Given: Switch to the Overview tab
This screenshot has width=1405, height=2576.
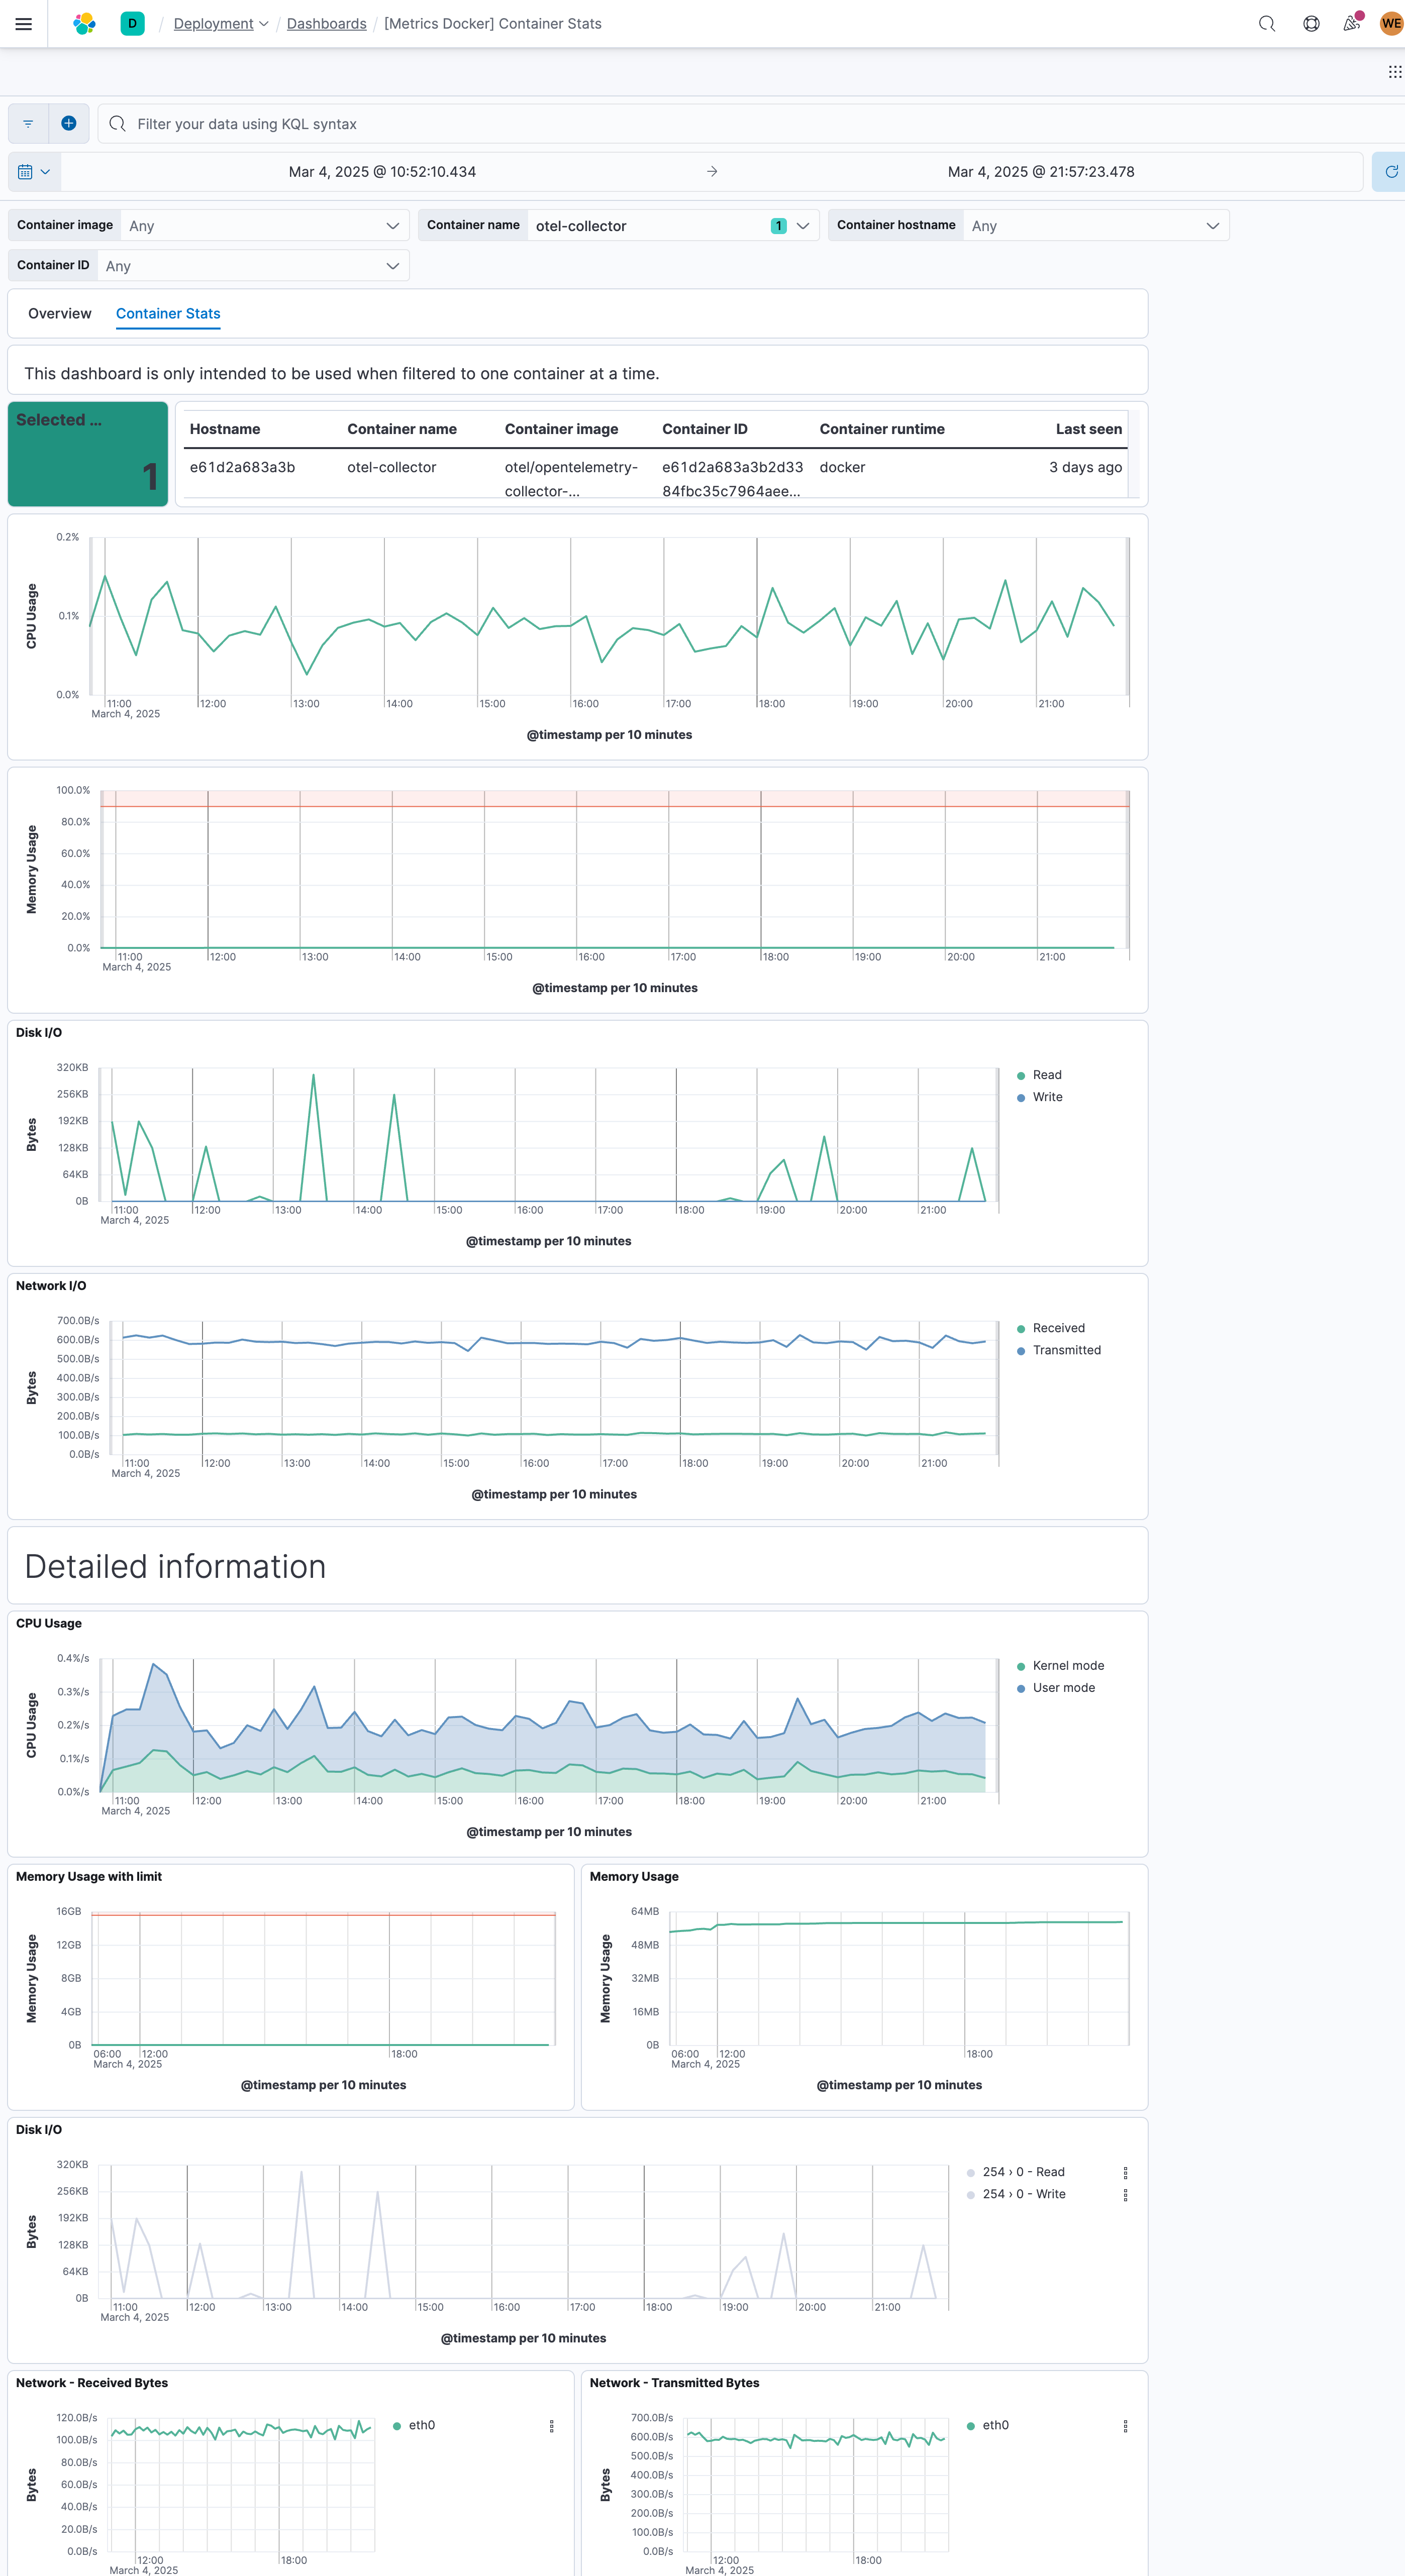Looking at the screenshot, I should (x=60, y=314).
